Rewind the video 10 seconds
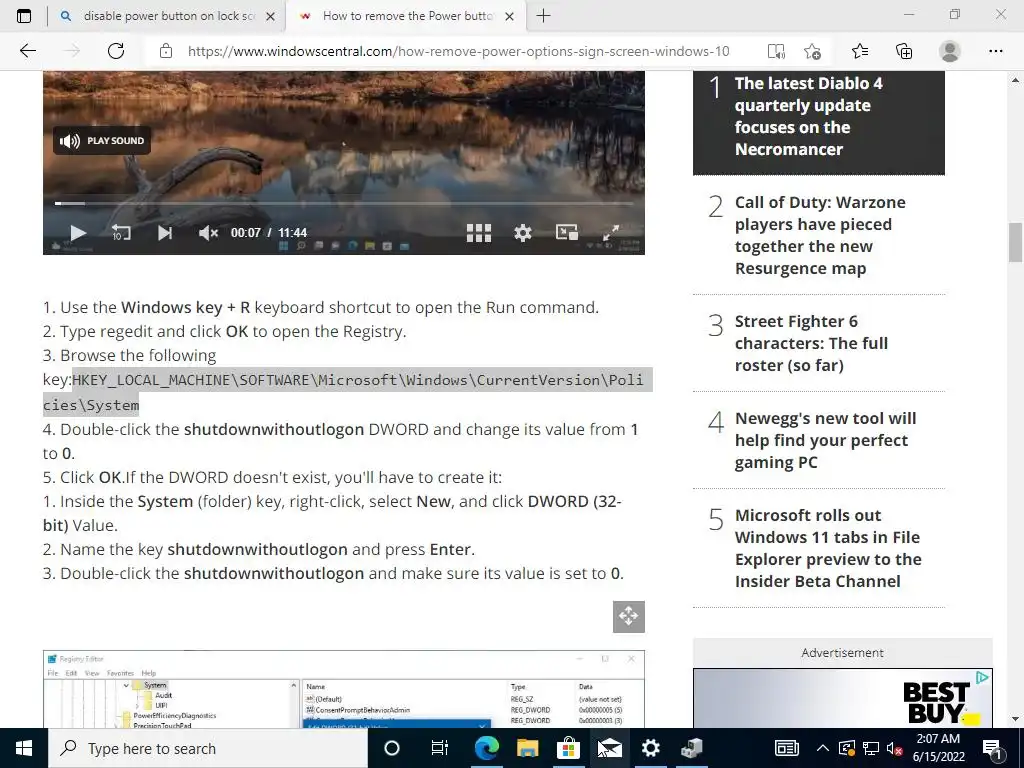The image size is (1024, 768). click(121, 232)
